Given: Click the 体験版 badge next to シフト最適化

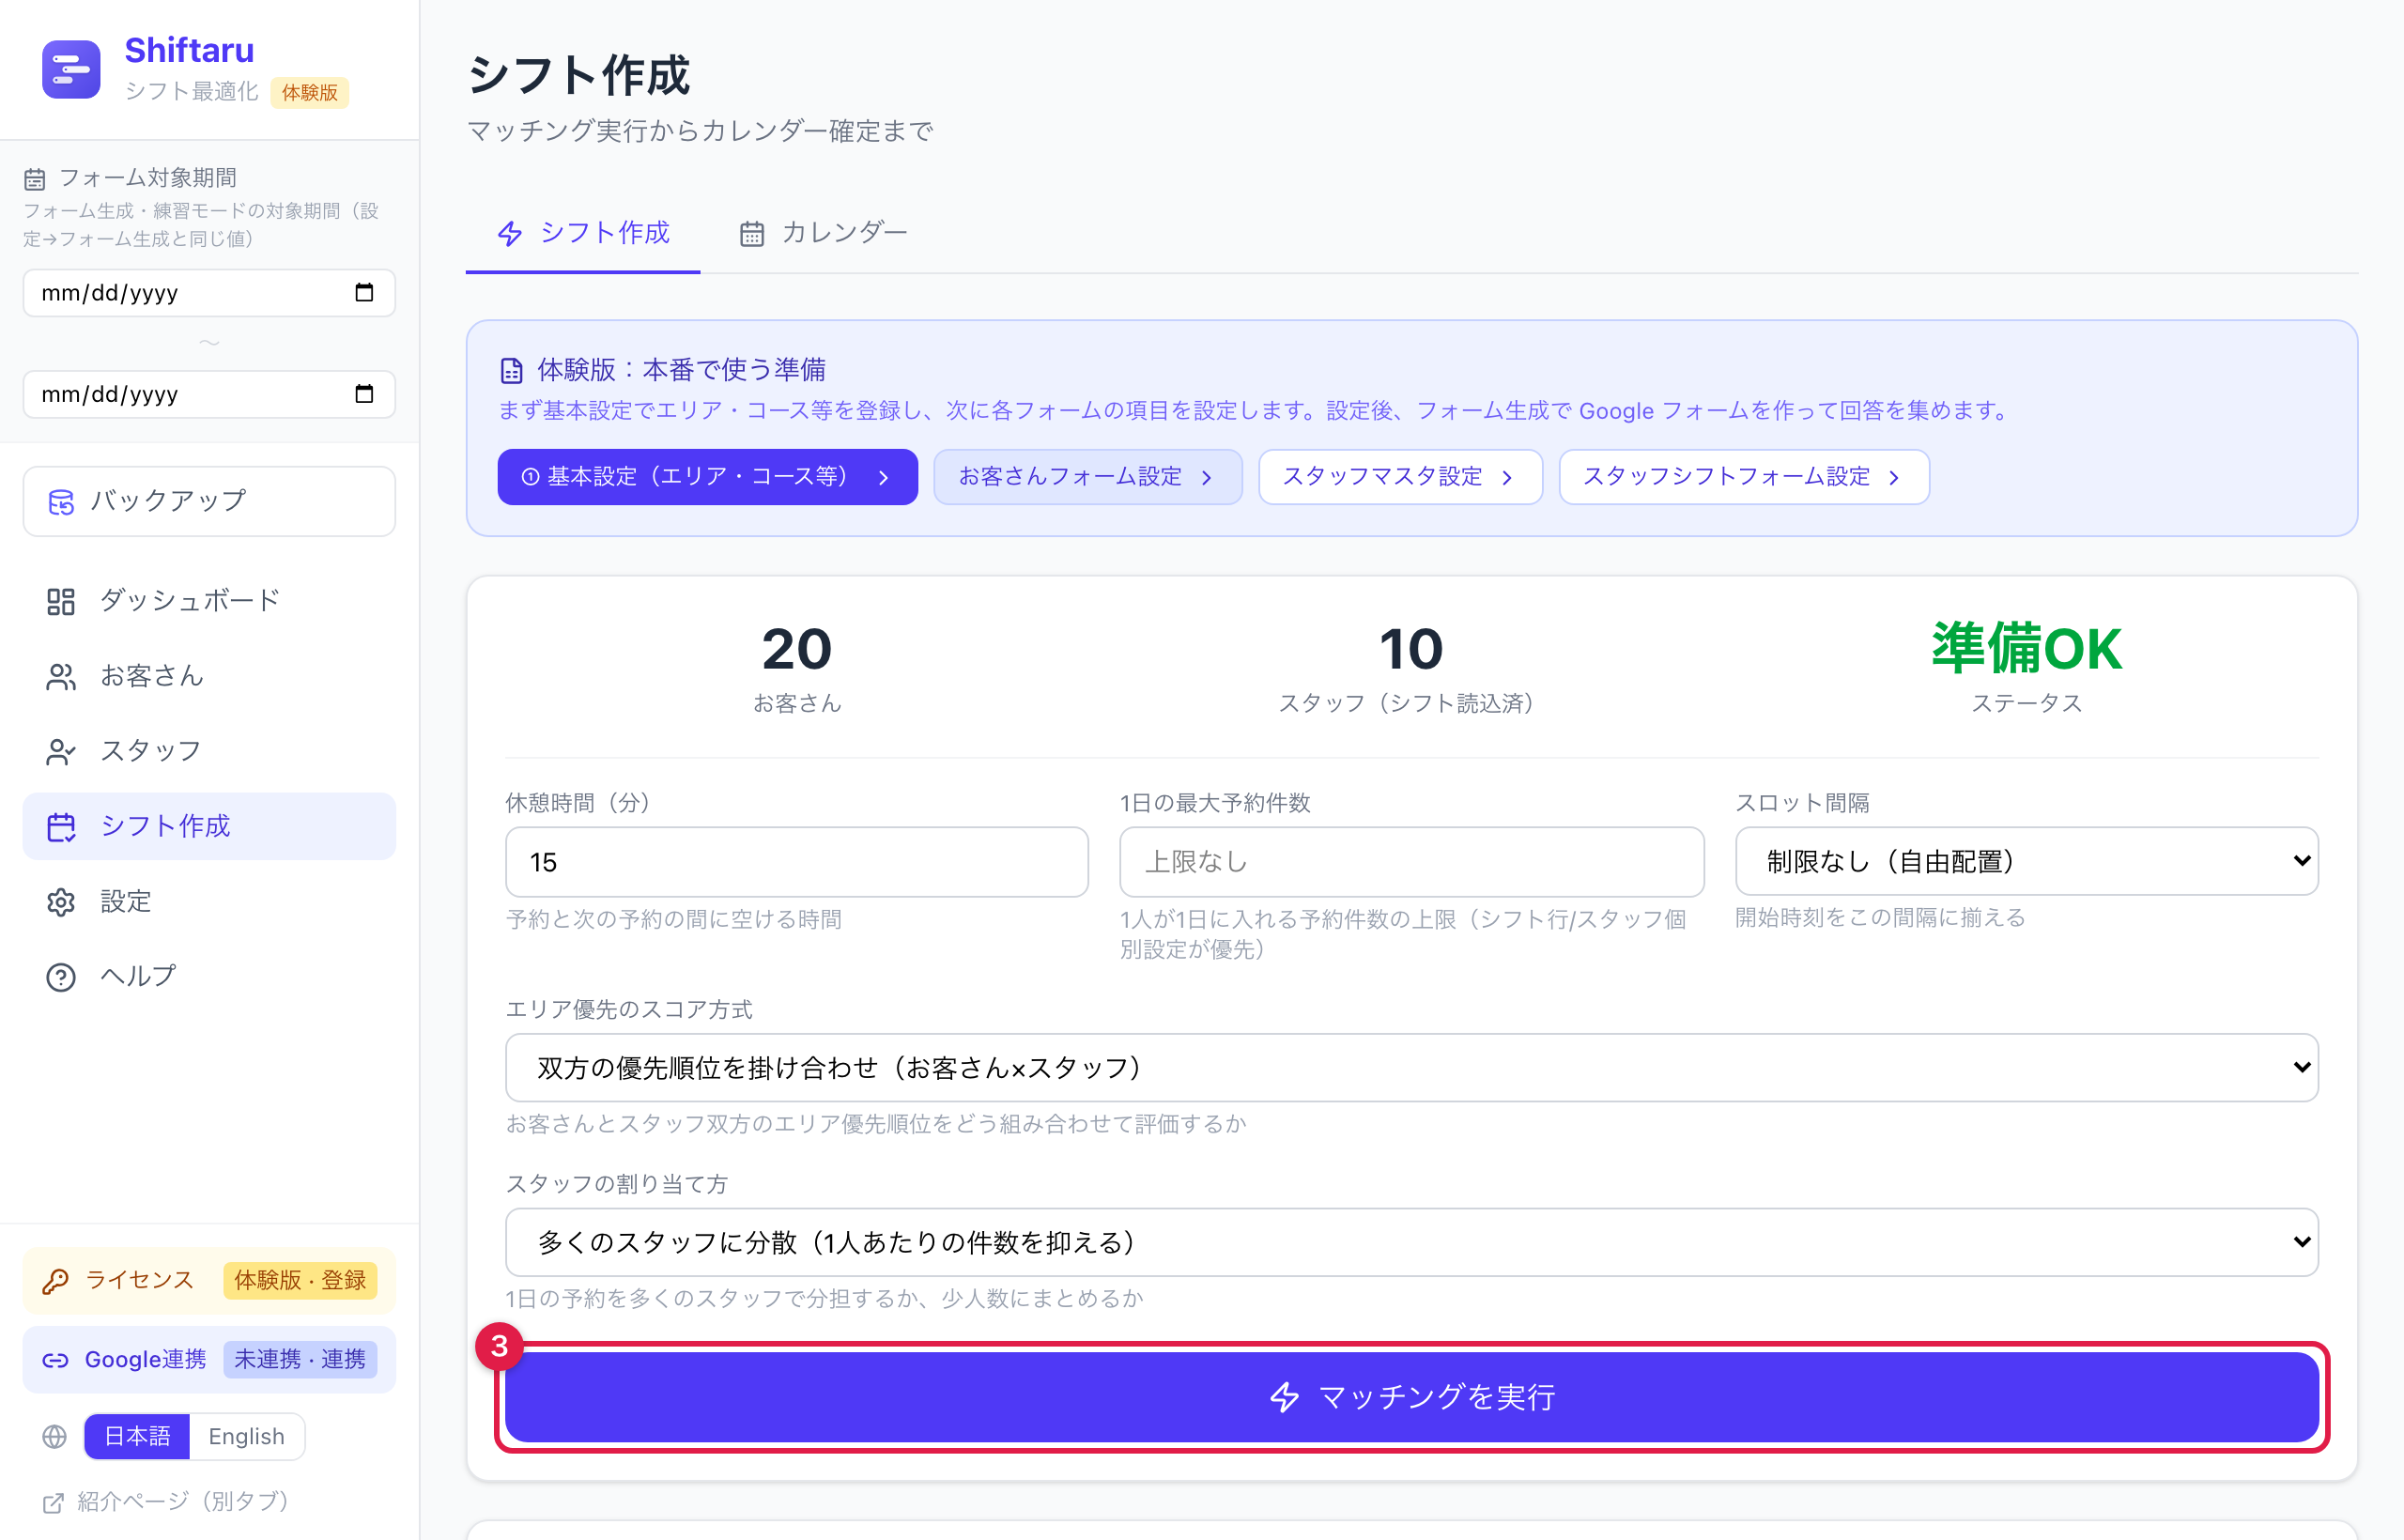Looking at the screenshot, I should [310, 92].
